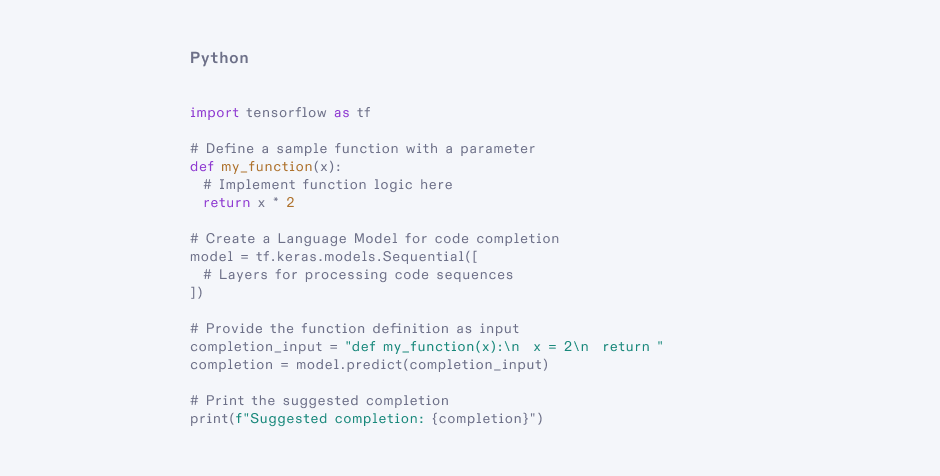Screen dimensions: 940x476
Task: Click the green string assigned to completion_input
Action: pyautogui.click(x=504, y=347)
